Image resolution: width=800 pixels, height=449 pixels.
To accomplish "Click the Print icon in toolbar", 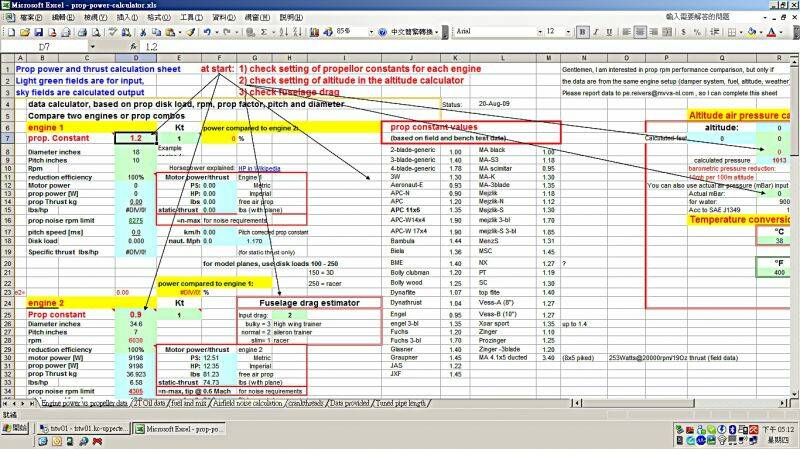I will [x=81, y=32].
